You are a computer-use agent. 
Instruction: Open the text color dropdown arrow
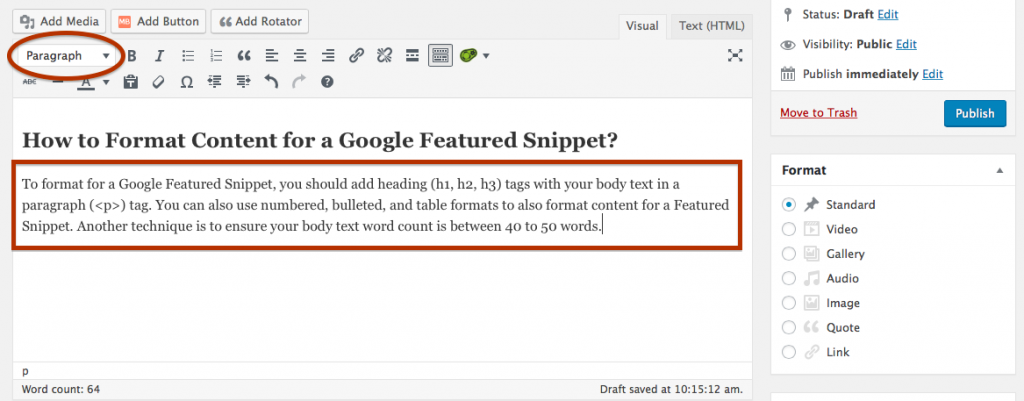(x=106, y=82)
